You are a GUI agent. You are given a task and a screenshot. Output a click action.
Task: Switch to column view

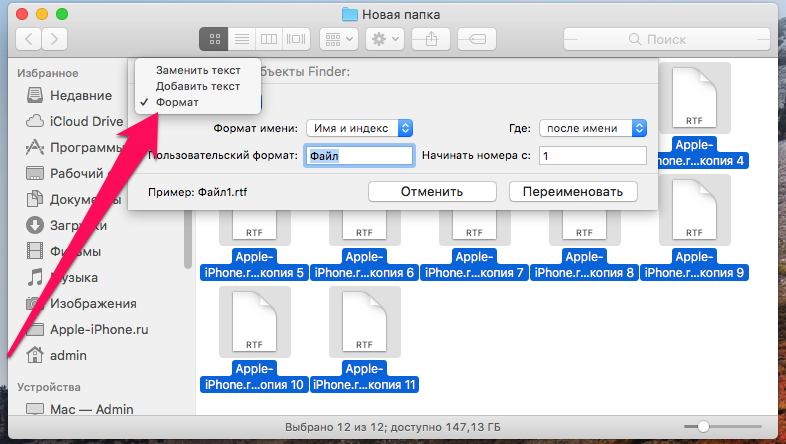coord(269,39)
